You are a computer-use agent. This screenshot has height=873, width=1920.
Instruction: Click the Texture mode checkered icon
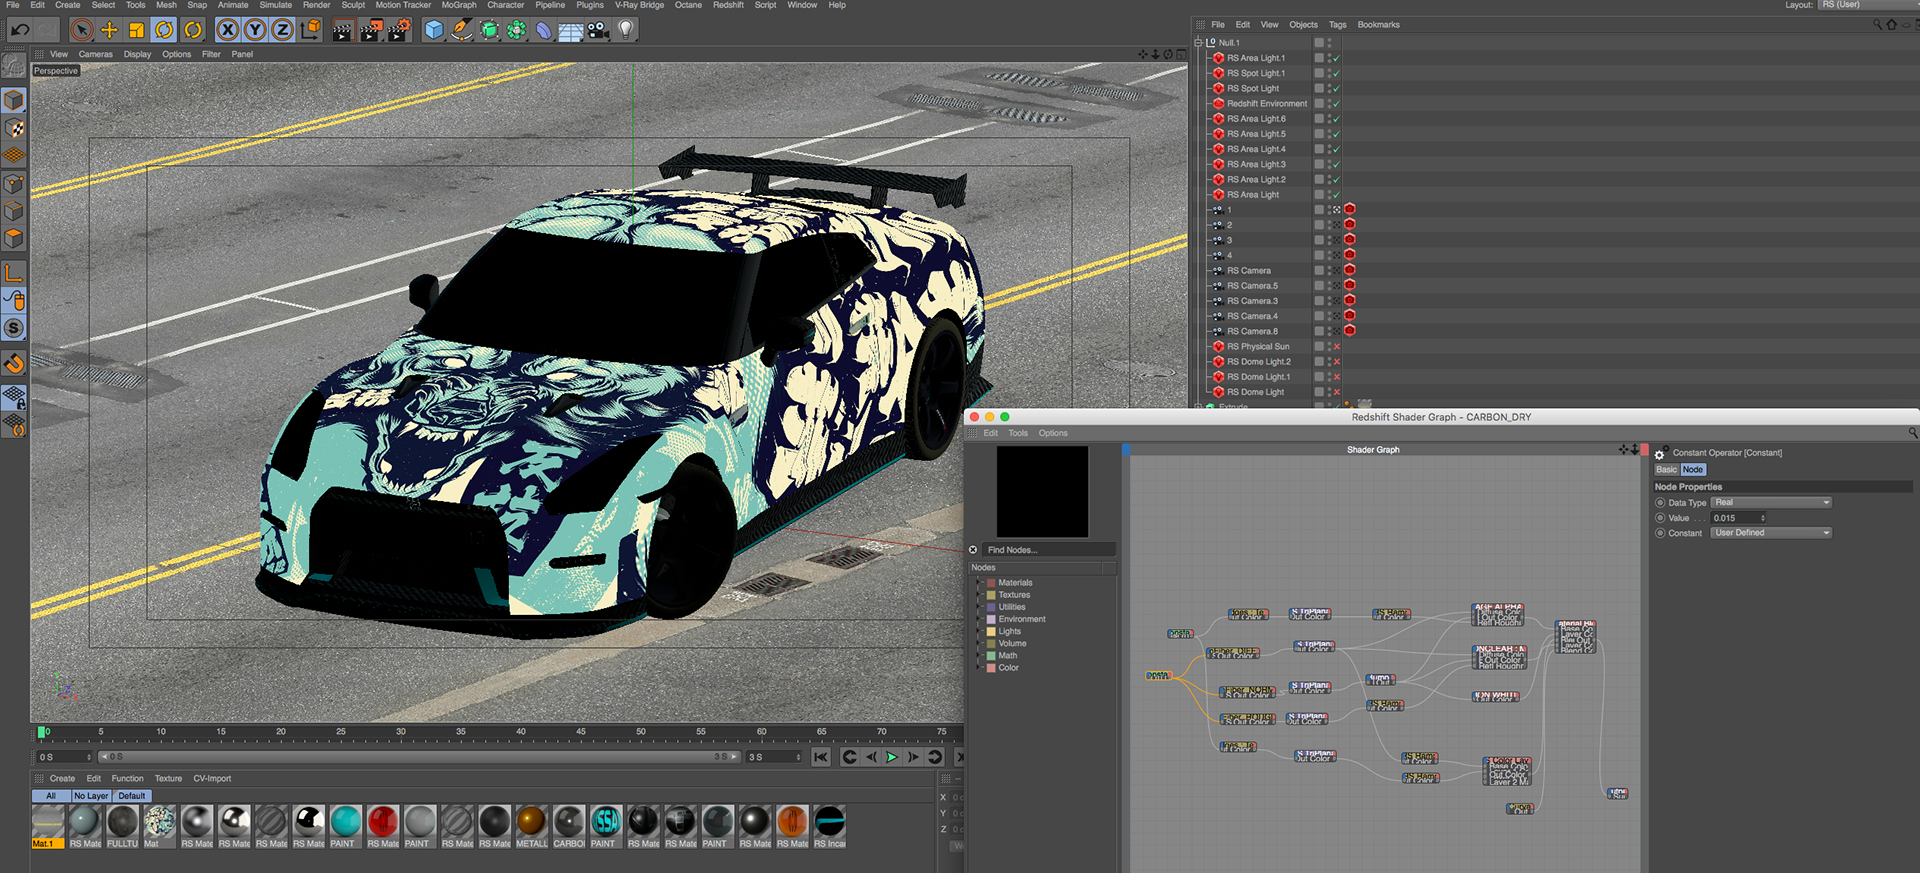pos(14,129)
